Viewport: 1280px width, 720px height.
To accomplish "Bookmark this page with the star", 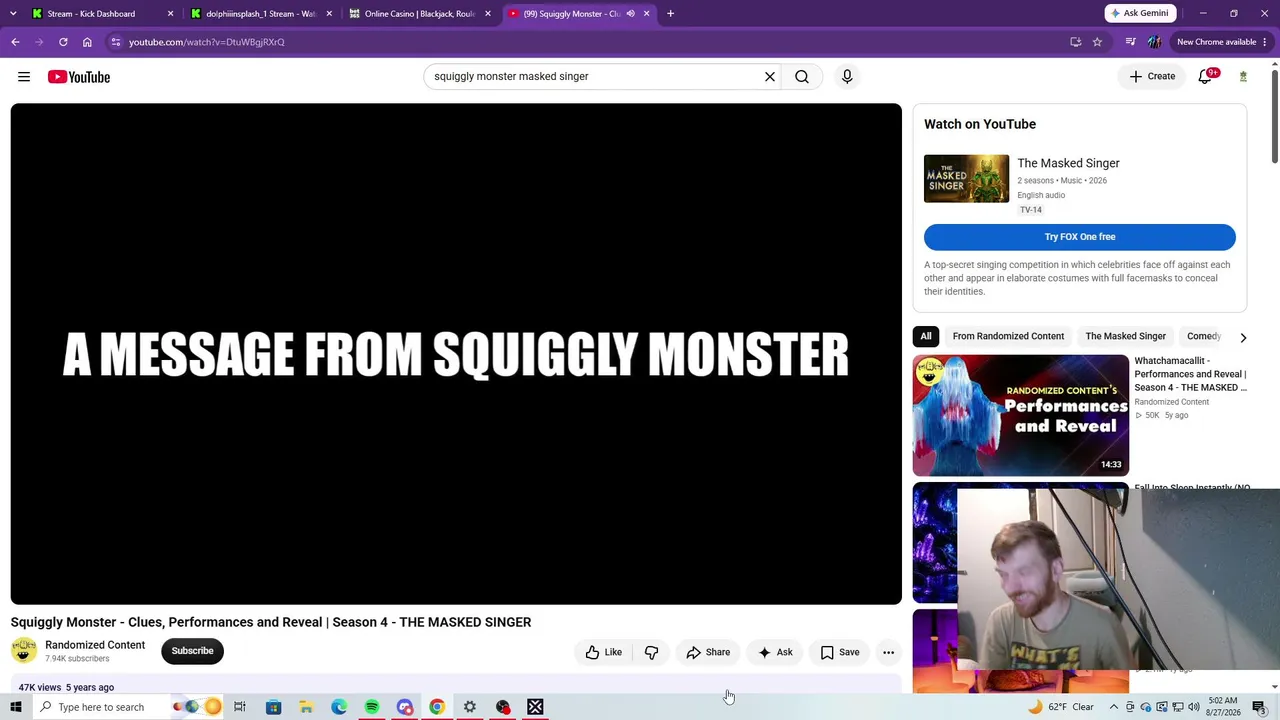I will click(1097, 42).
